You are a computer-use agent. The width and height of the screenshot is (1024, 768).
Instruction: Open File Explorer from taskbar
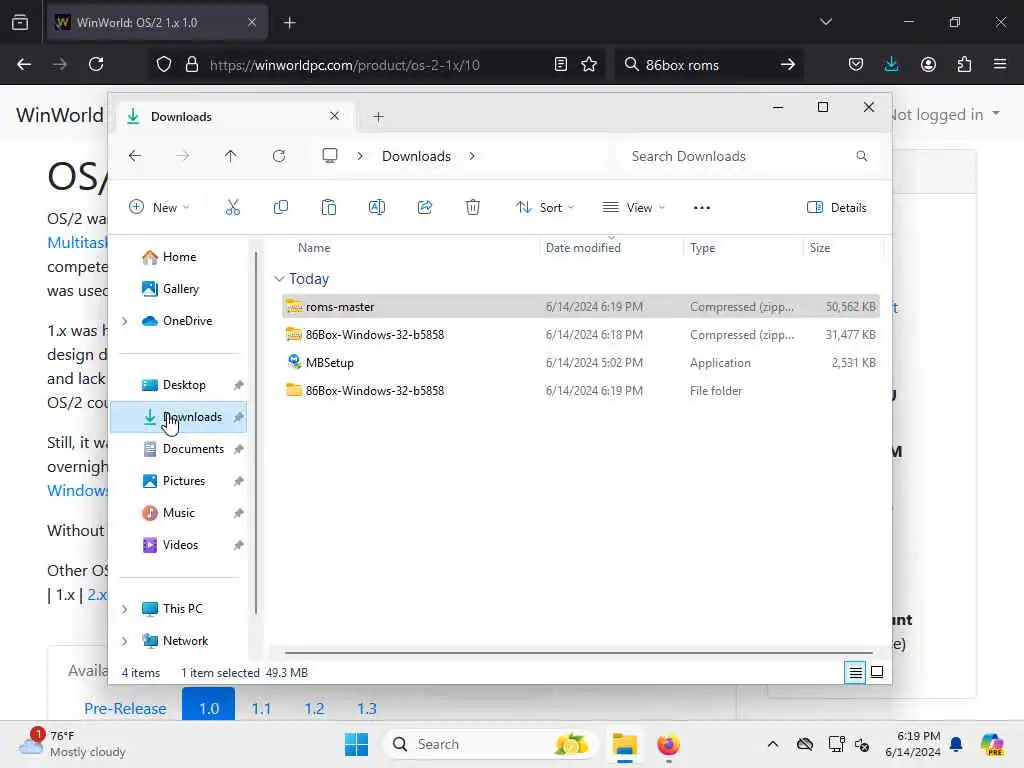624,744
